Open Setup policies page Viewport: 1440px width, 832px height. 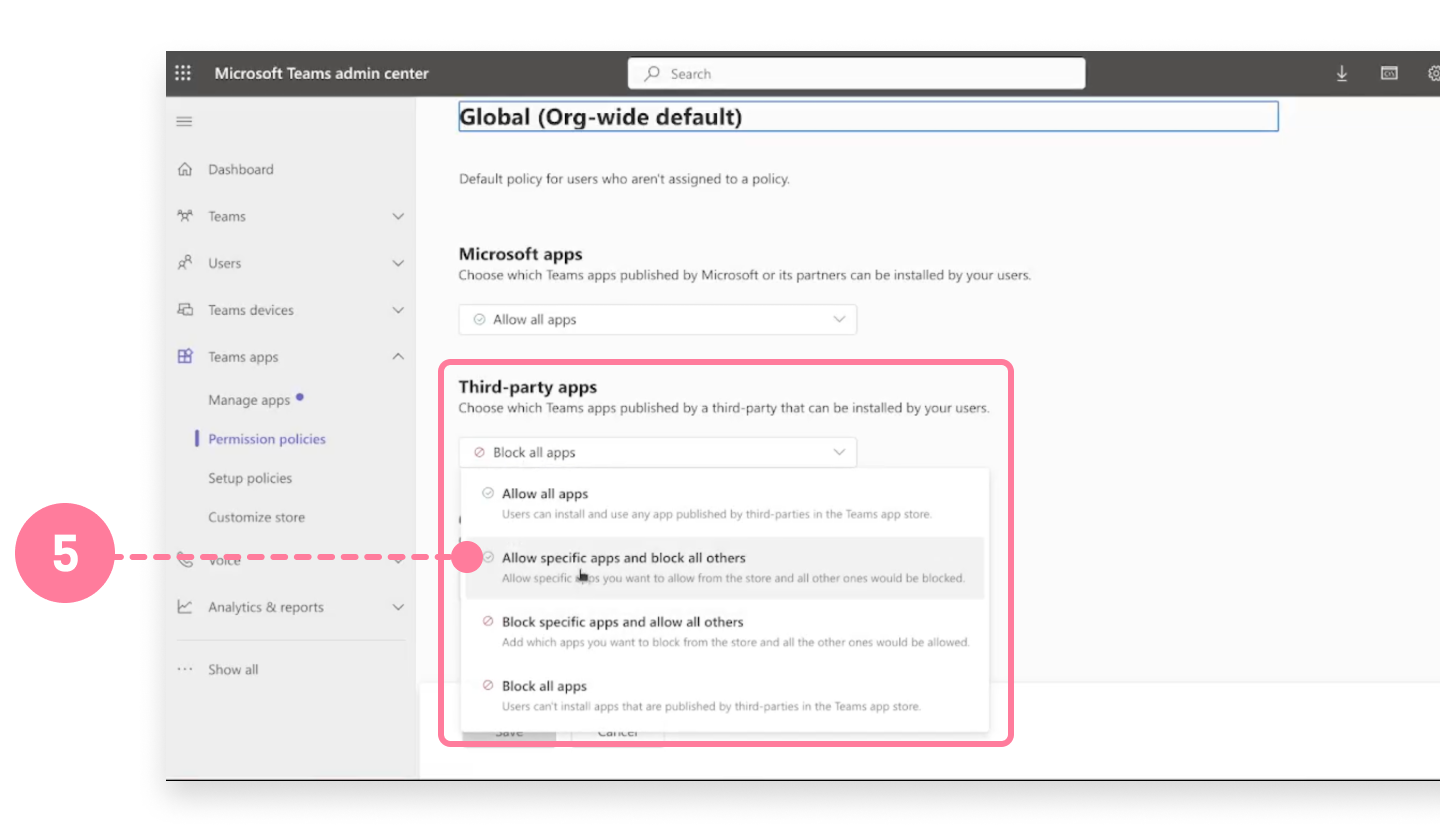pyautogui.click(x=250, y=478)
